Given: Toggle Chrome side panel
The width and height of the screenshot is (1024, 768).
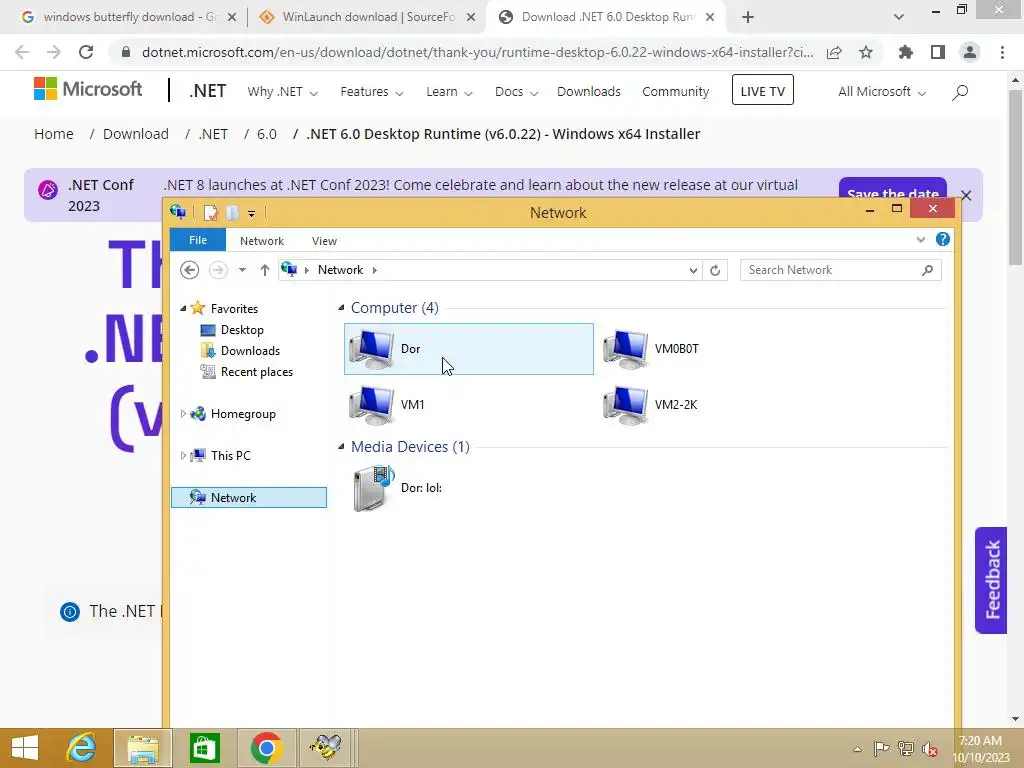Looking at the screenshot, I should (x=938, y=52).
